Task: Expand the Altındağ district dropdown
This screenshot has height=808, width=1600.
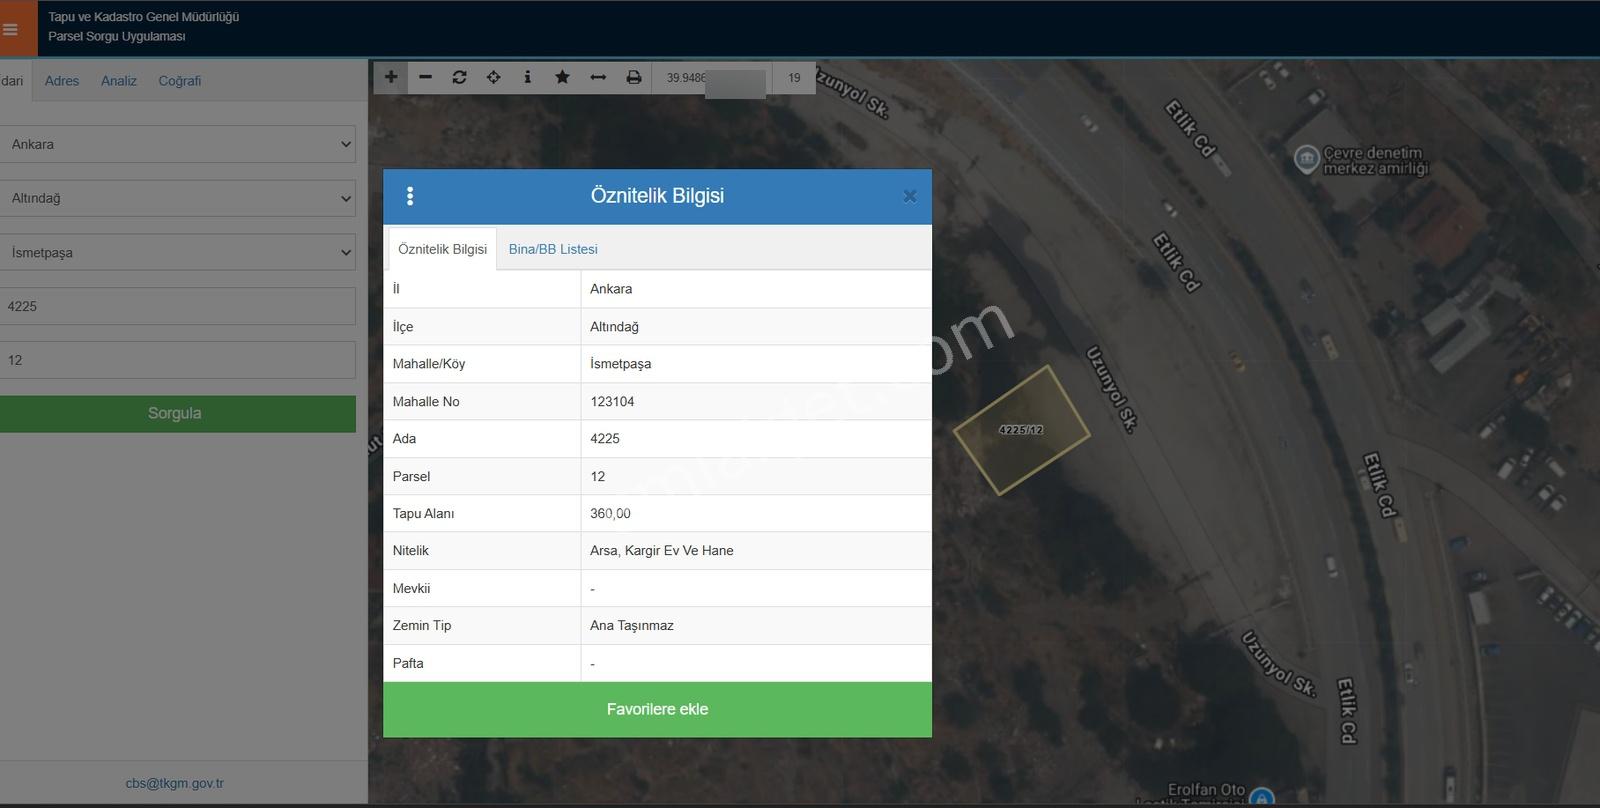Action: pos(177,198)
